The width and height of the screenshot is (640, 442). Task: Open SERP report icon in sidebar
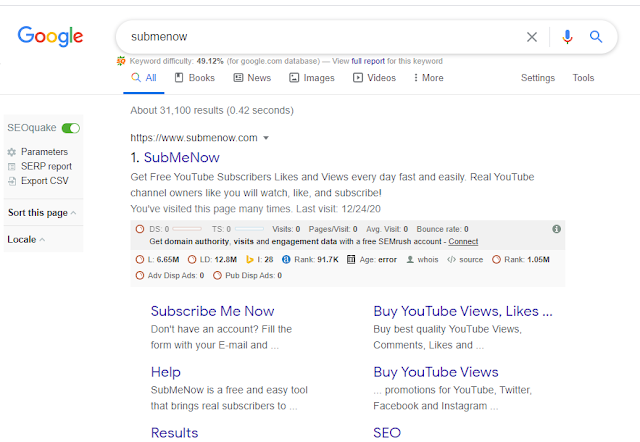tap(12, 167)
